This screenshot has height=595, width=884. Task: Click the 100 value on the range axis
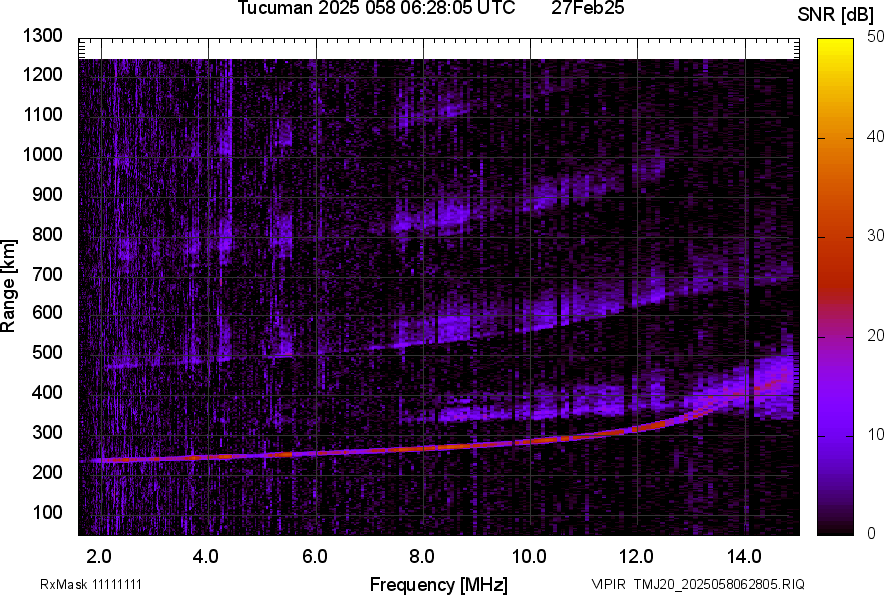48,513
